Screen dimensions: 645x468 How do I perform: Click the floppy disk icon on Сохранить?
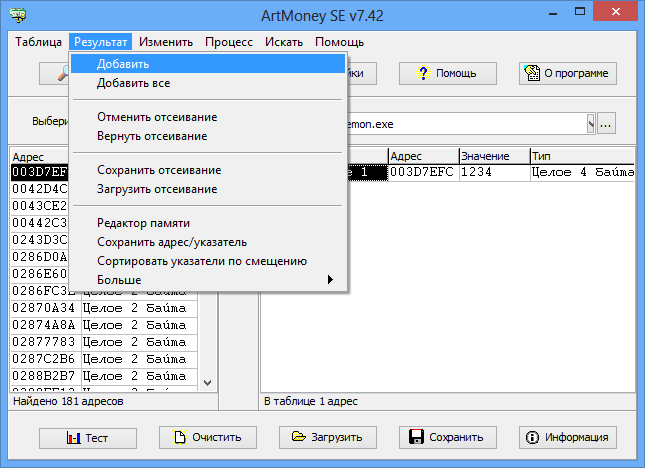(416, 437)
